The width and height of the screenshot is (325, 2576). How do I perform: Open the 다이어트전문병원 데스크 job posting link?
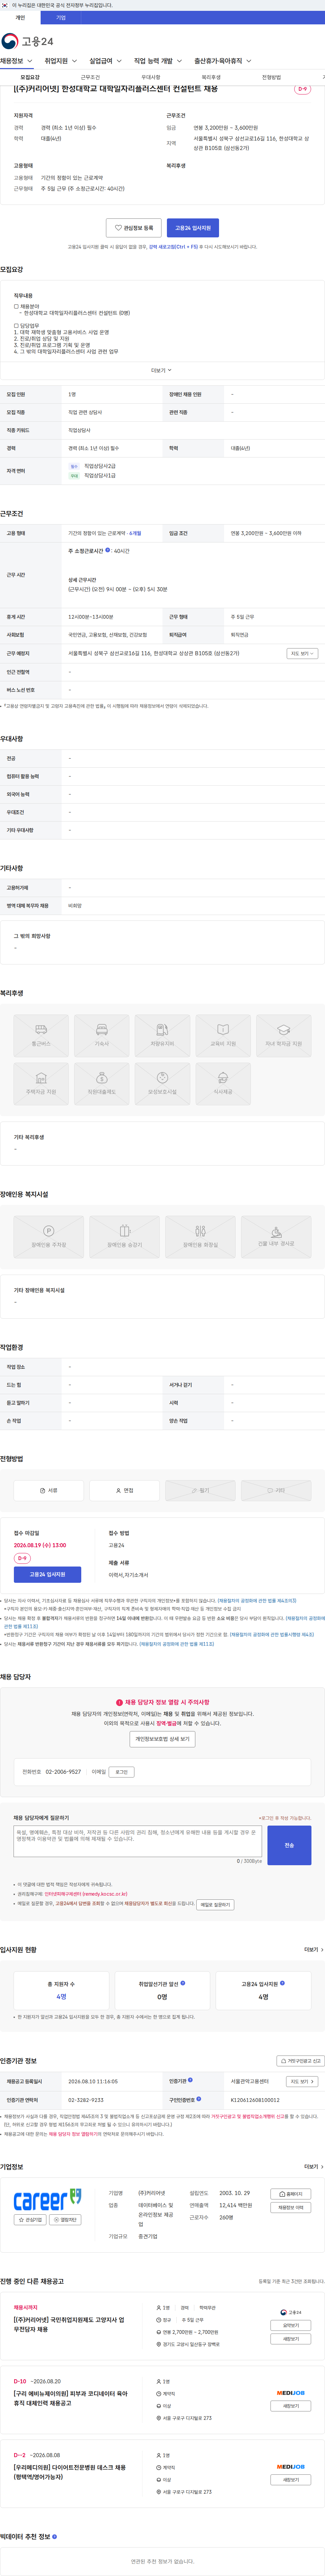click(x=70, y=2472)
